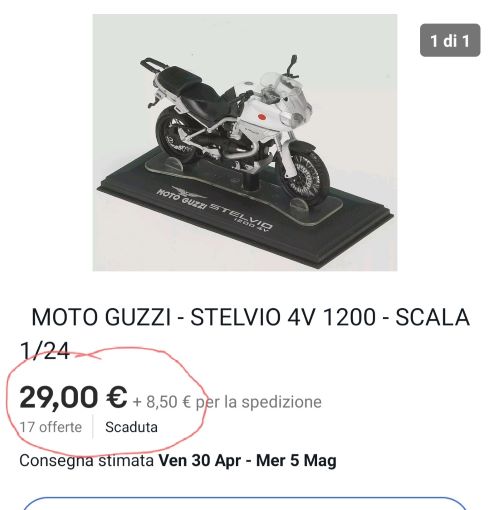Click the red dot on the motorcycle fairing

click(x=262, y=117)
